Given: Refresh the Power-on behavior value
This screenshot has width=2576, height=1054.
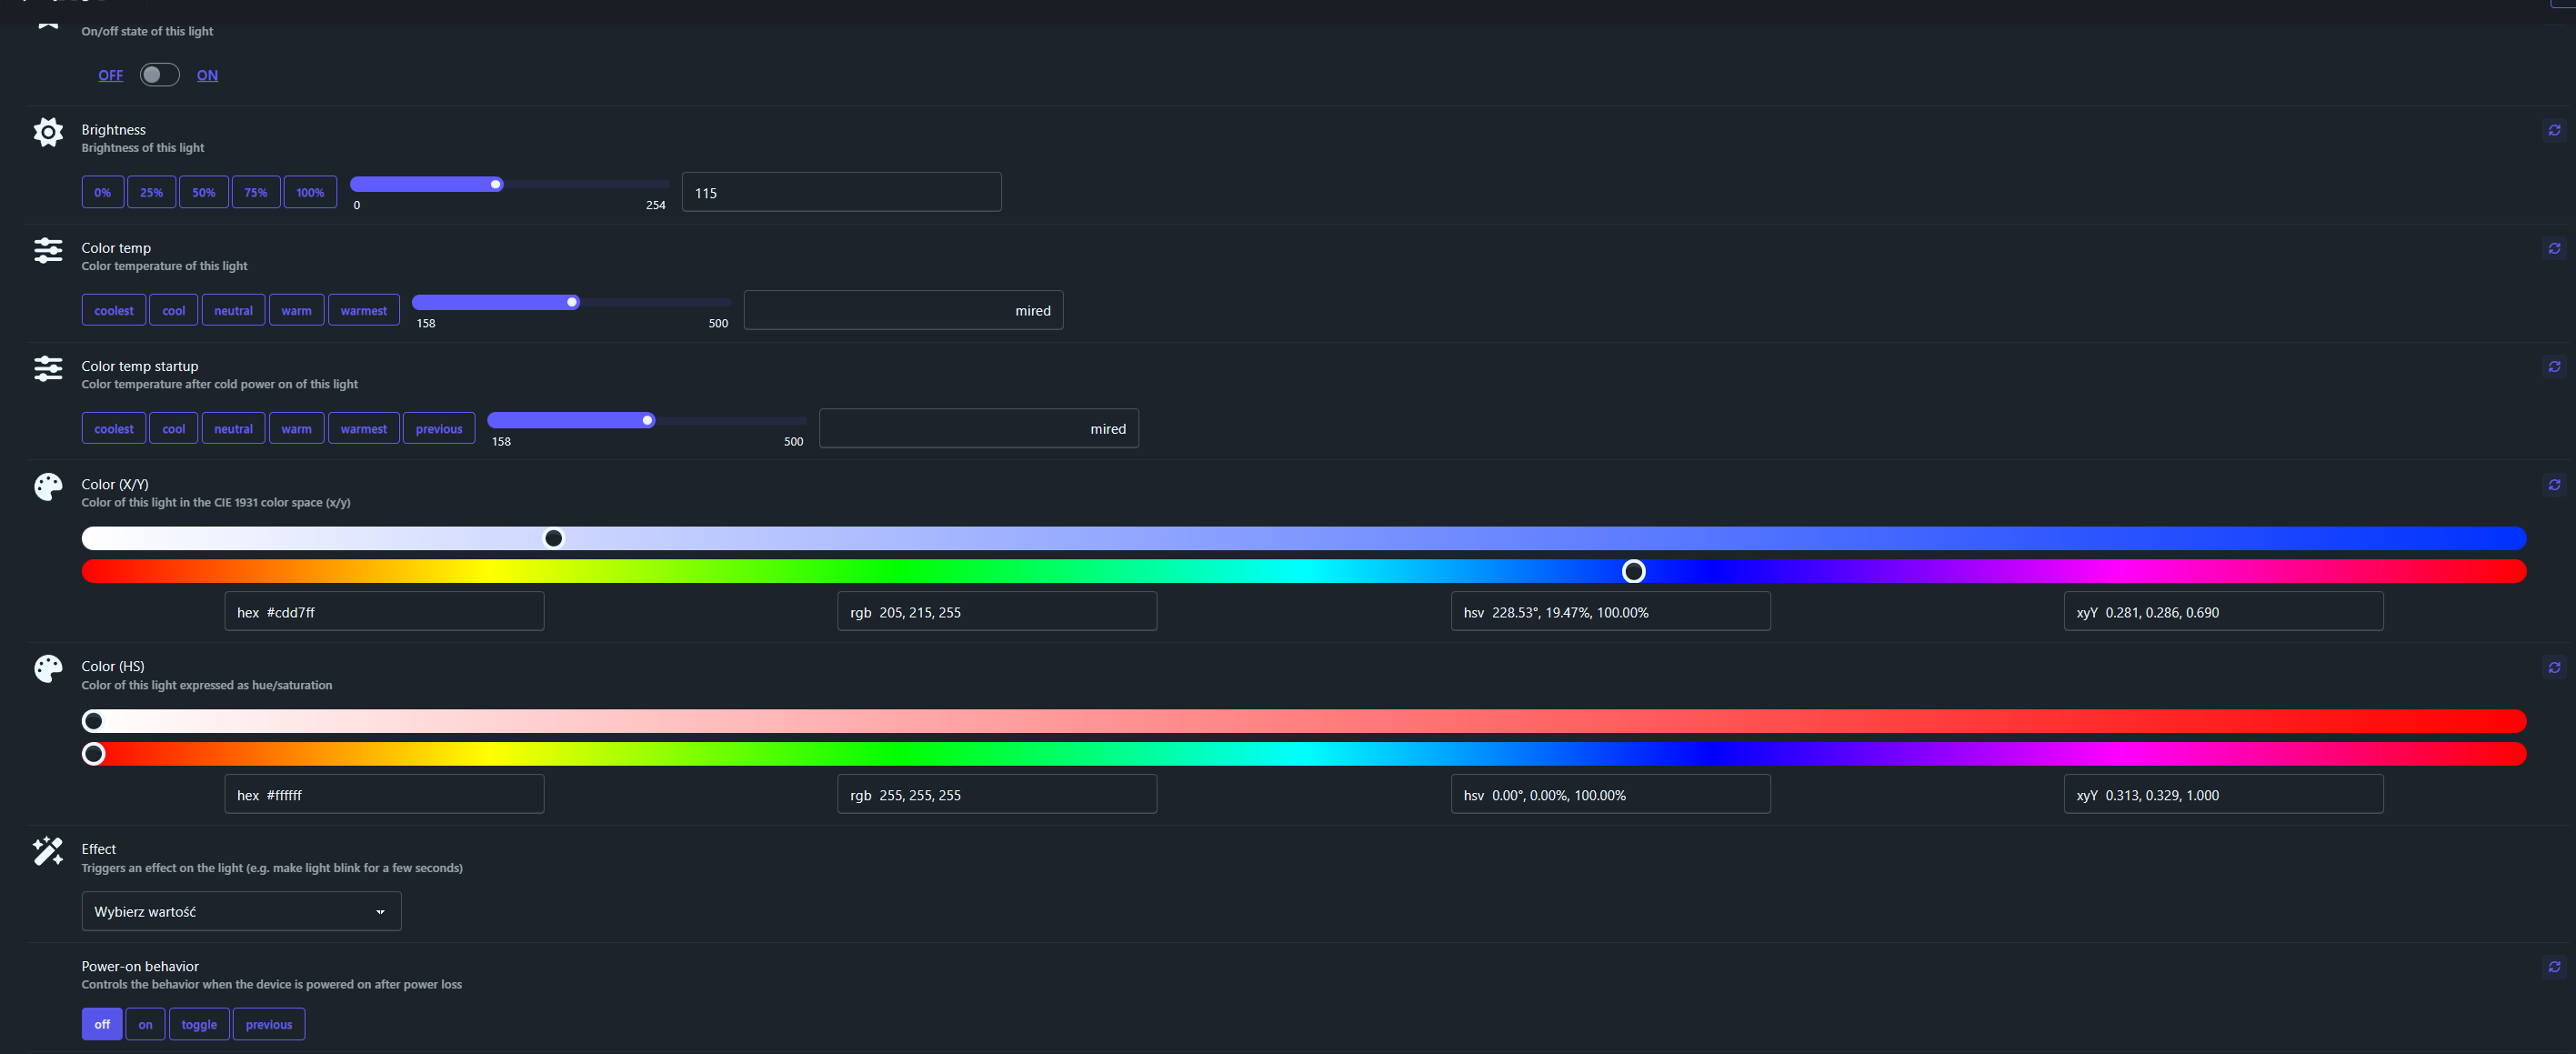Looking at the screenshot, I should (2554, 967).
